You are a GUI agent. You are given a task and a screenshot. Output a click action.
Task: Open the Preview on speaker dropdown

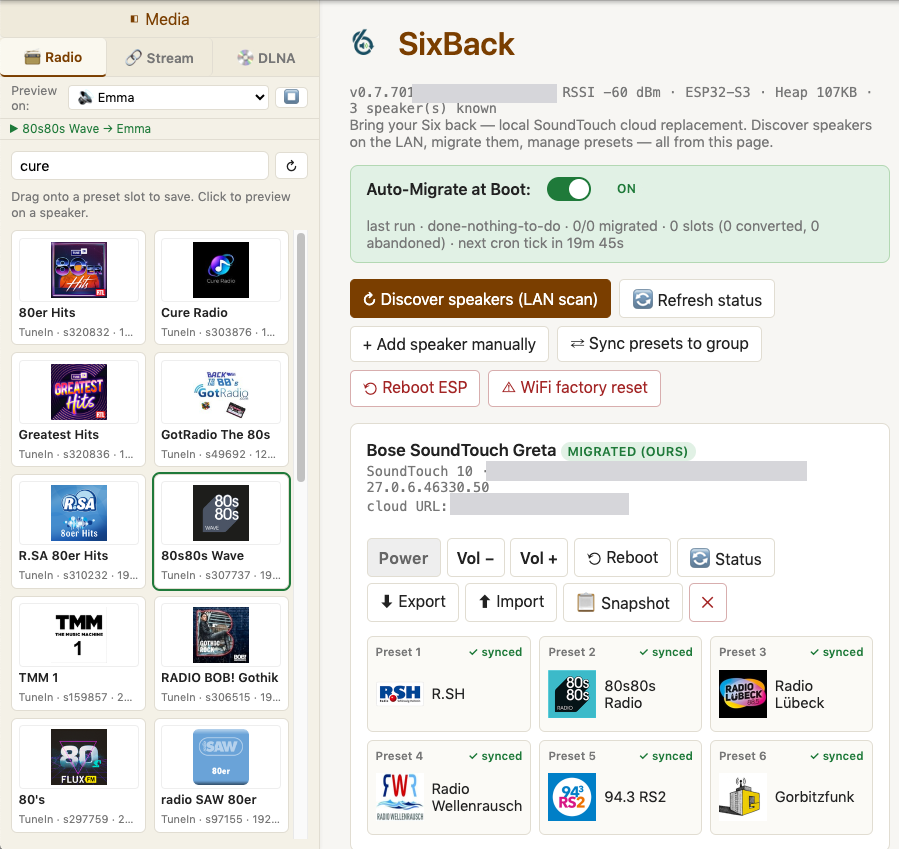tap(169, 97)
